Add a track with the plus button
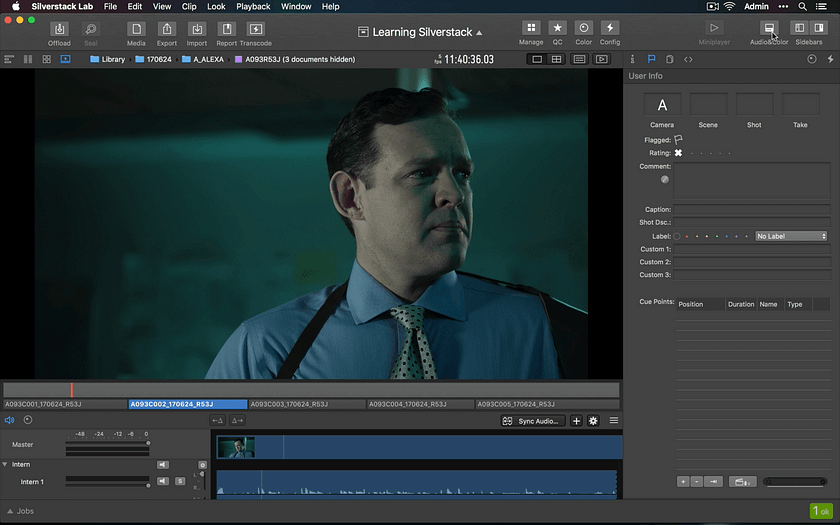Image resolution: width=840 pixels, height=525 pixels. pos(576,421)
